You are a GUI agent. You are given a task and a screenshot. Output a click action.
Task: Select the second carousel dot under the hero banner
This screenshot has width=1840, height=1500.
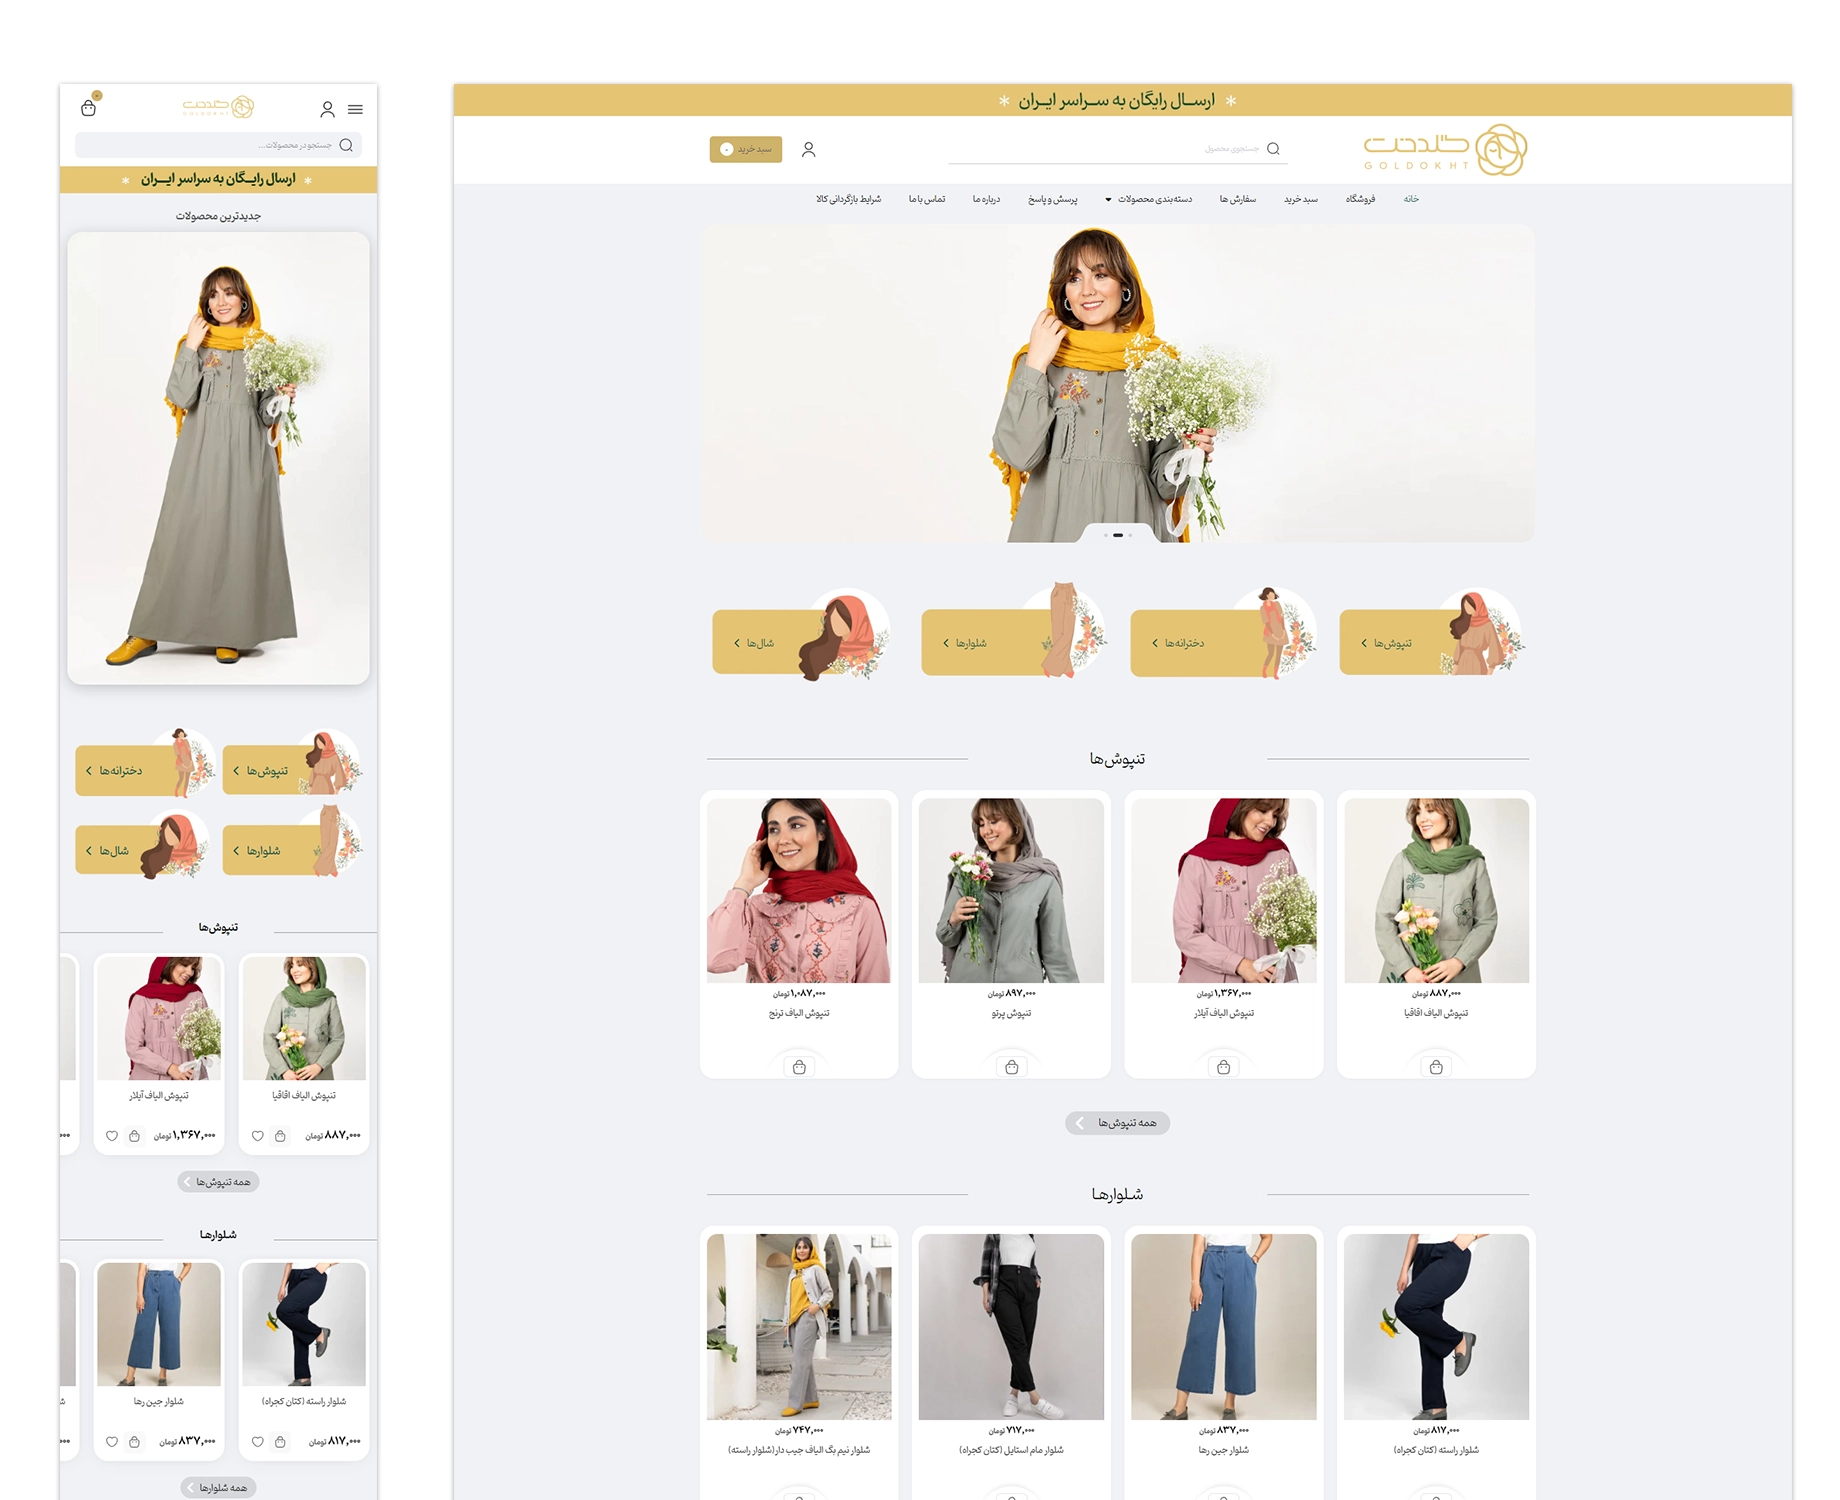[x=1117, y=535]
